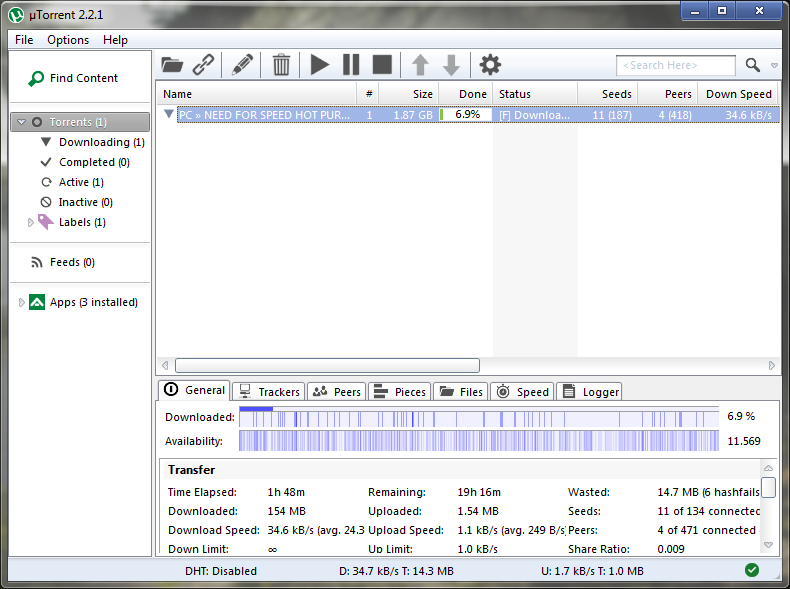
Task: Start the torrent with the play icon
Action: click(x=319, y=65)
